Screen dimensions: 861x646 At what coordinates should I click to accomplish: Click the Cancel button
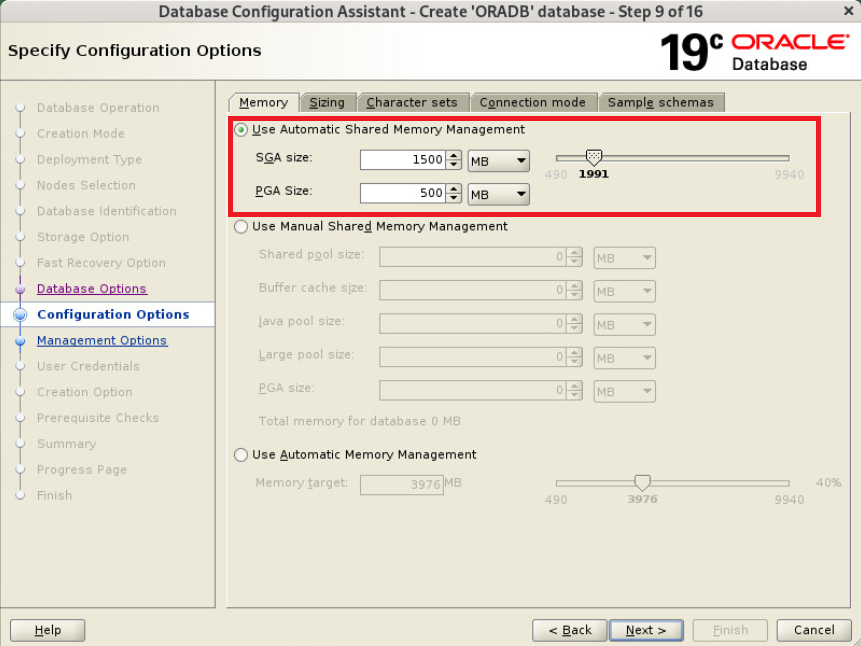(814, 630)
